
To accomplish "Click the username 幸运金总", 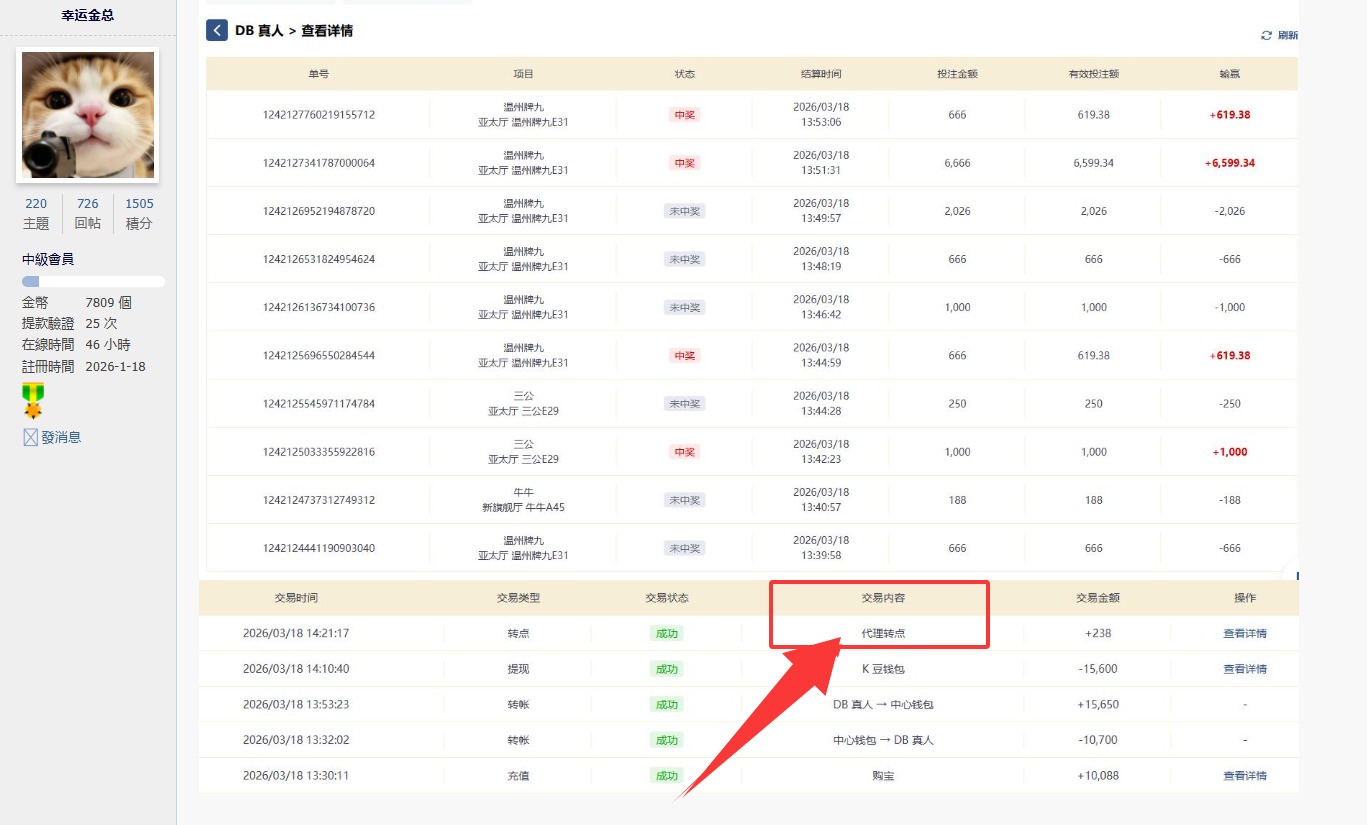I will 87,15.
